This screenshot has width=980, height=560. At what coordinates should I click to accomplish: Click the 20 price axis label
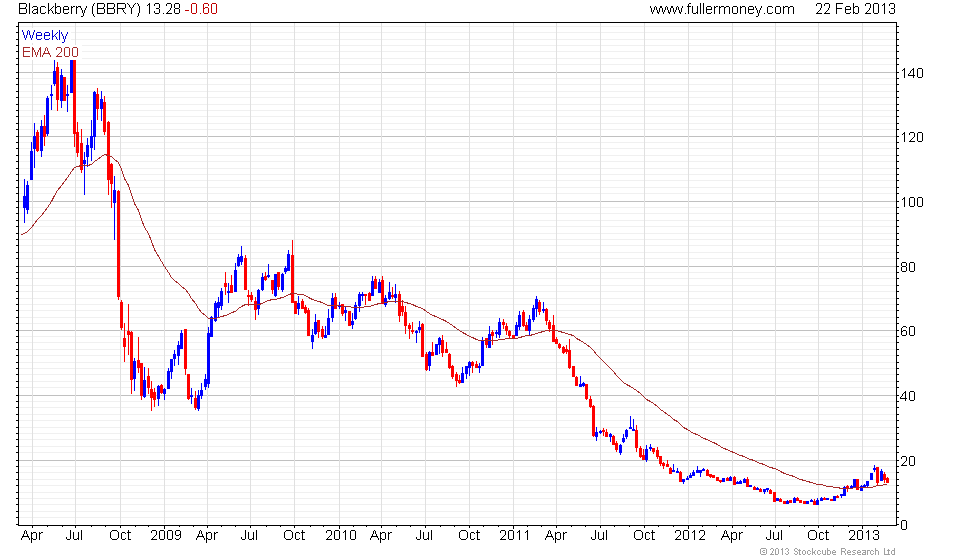[908, 461]
